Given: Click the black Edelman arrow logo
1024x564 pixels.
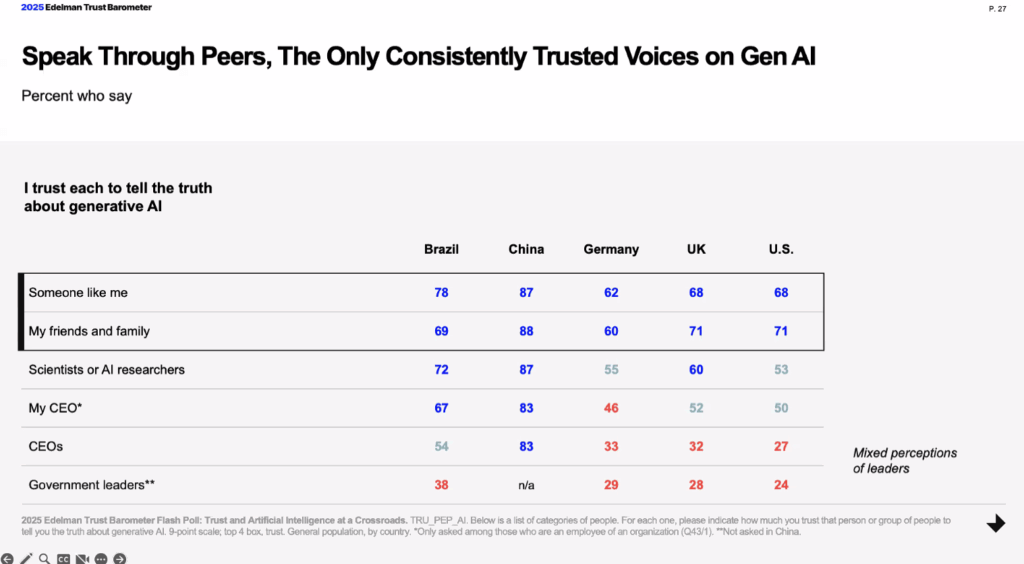Looking at the screenshot, I should (x=995, y=524).
